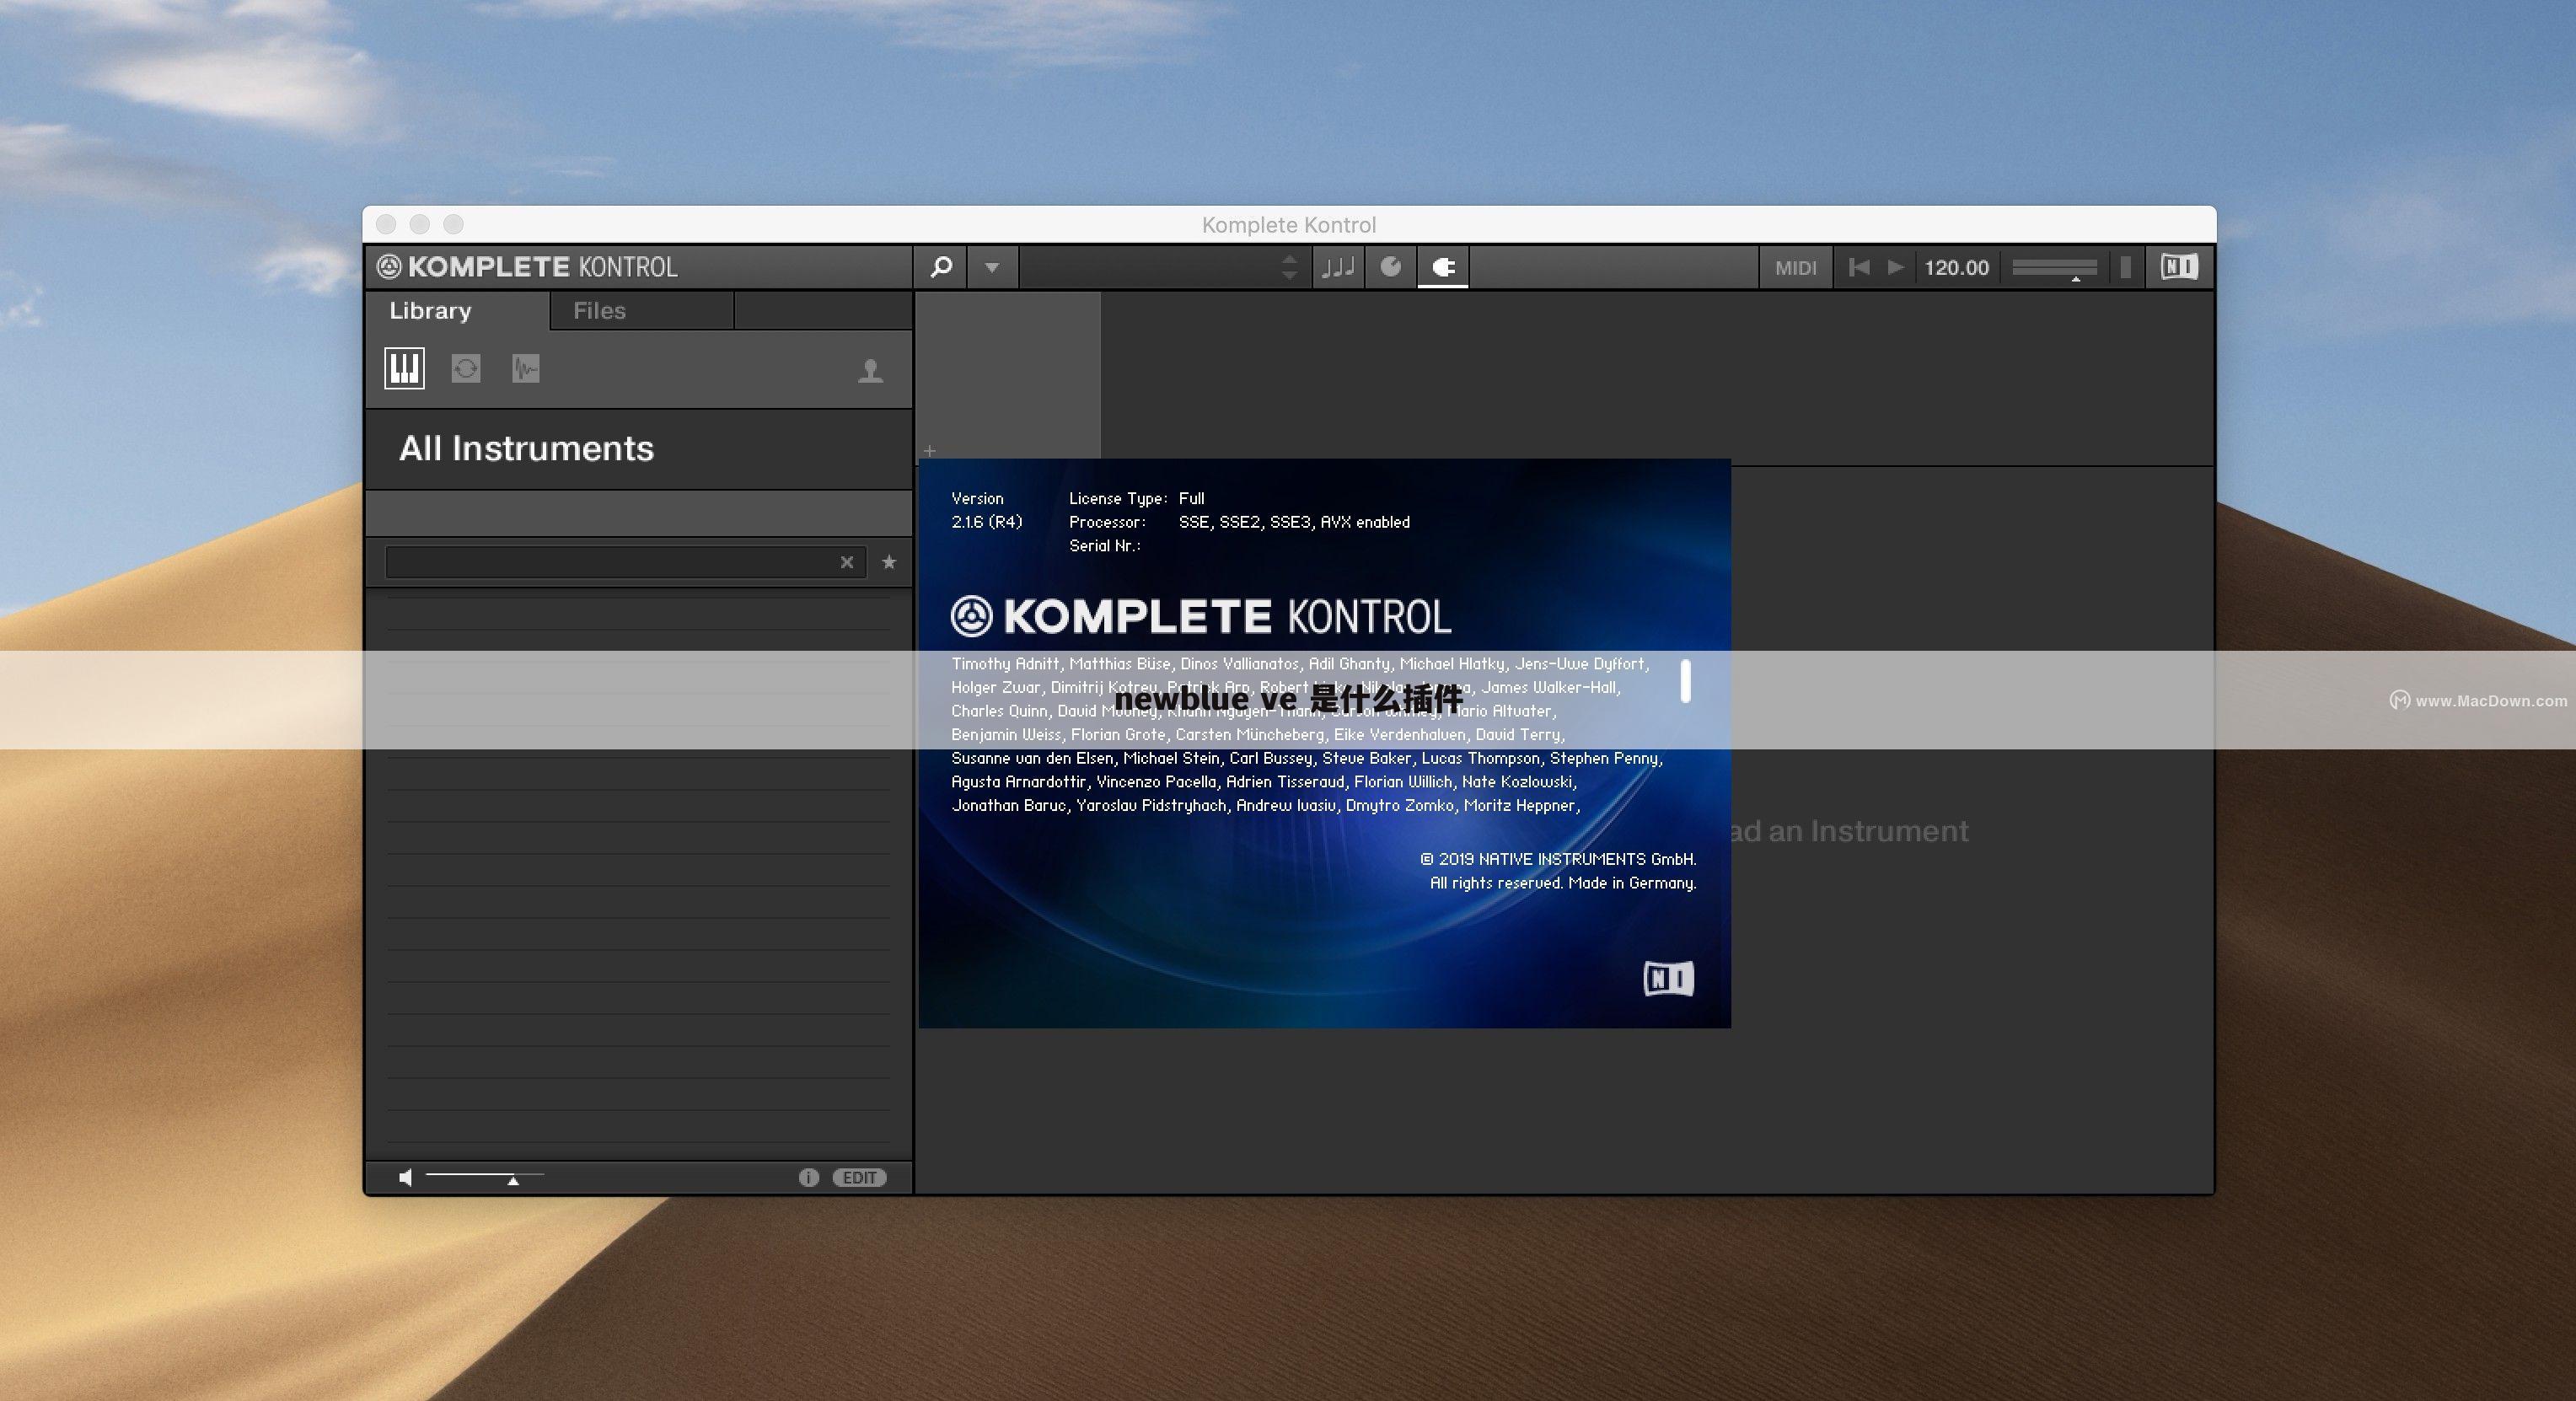Start playback with the play button
The height and width of the screenshot is (1401, 2576).
pyautogui.click(x=1895, y=267)
